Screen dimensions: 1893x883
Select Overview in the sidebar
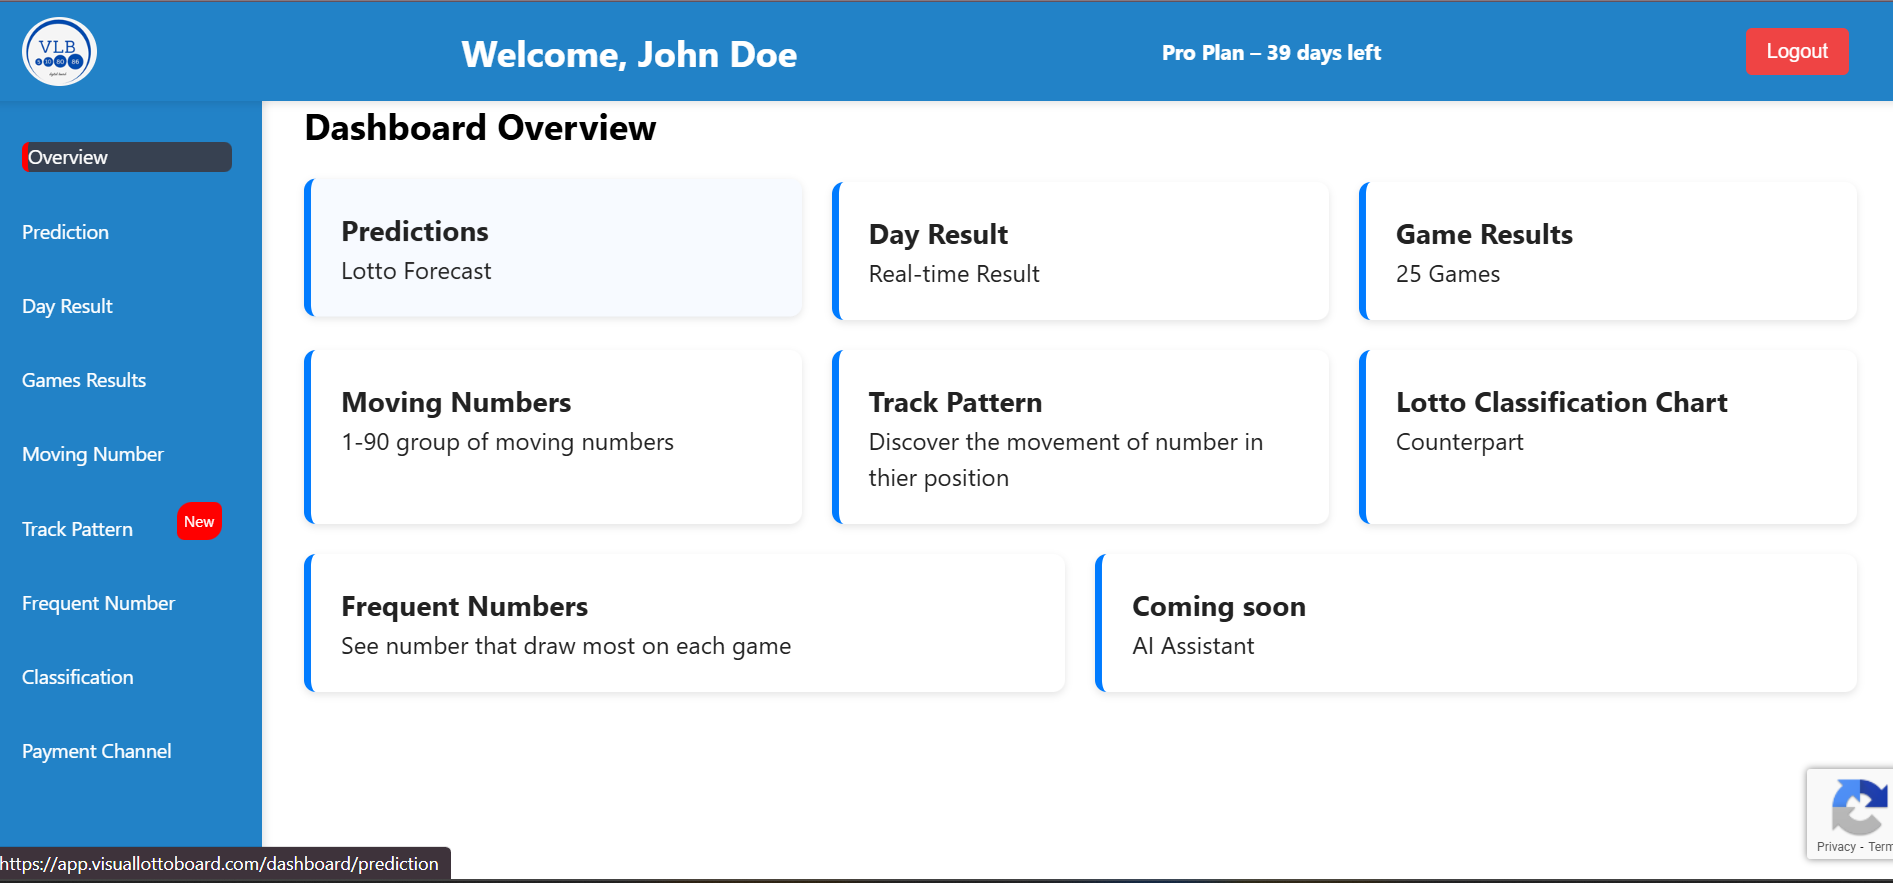pos(127,157)
